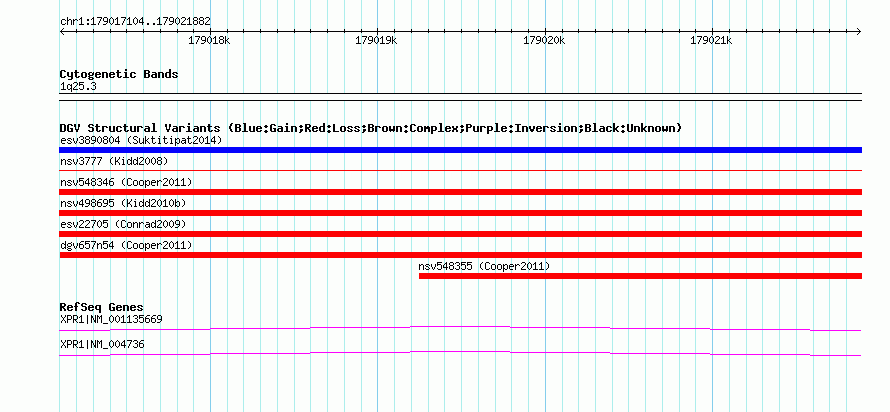890x412 pixels.
Task: Select variant label nsv548355 (Cooper2011)
Action: tap(484, 266)
